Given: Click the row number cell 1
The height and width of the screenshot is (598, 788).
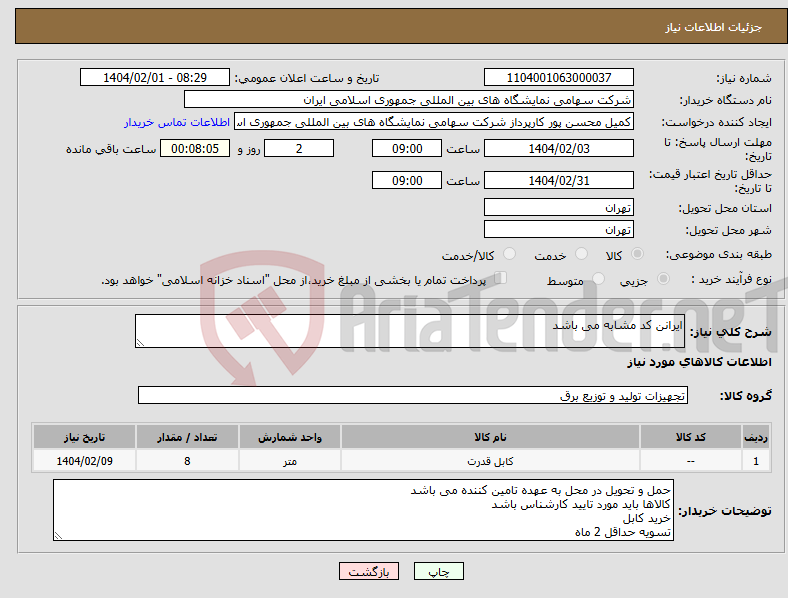Looking at the screenshot, I should point(756,461).
